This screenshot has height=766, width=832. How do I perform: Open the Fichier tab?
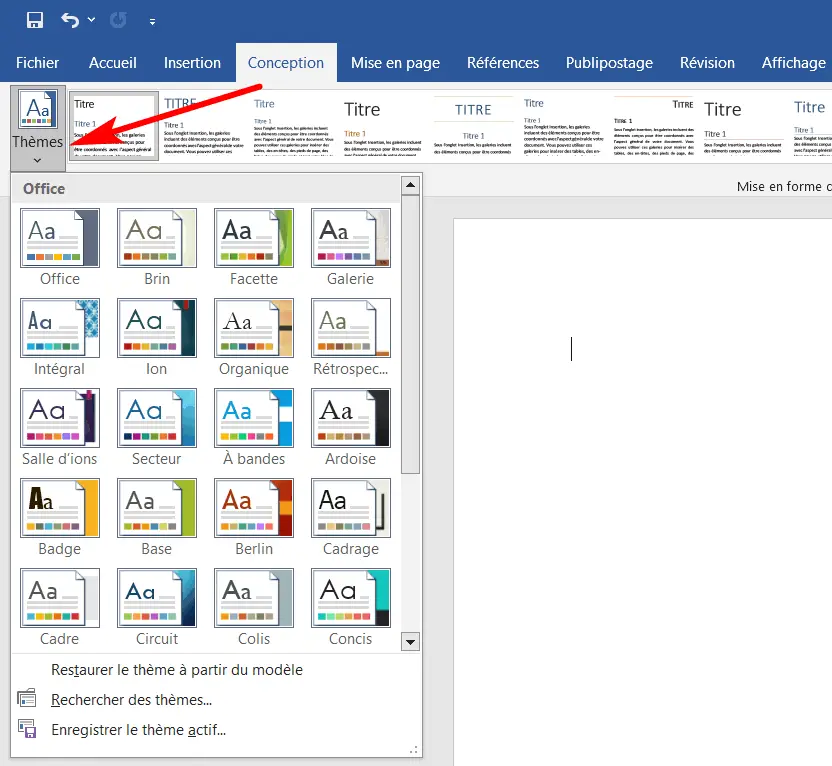pos(37,63)
